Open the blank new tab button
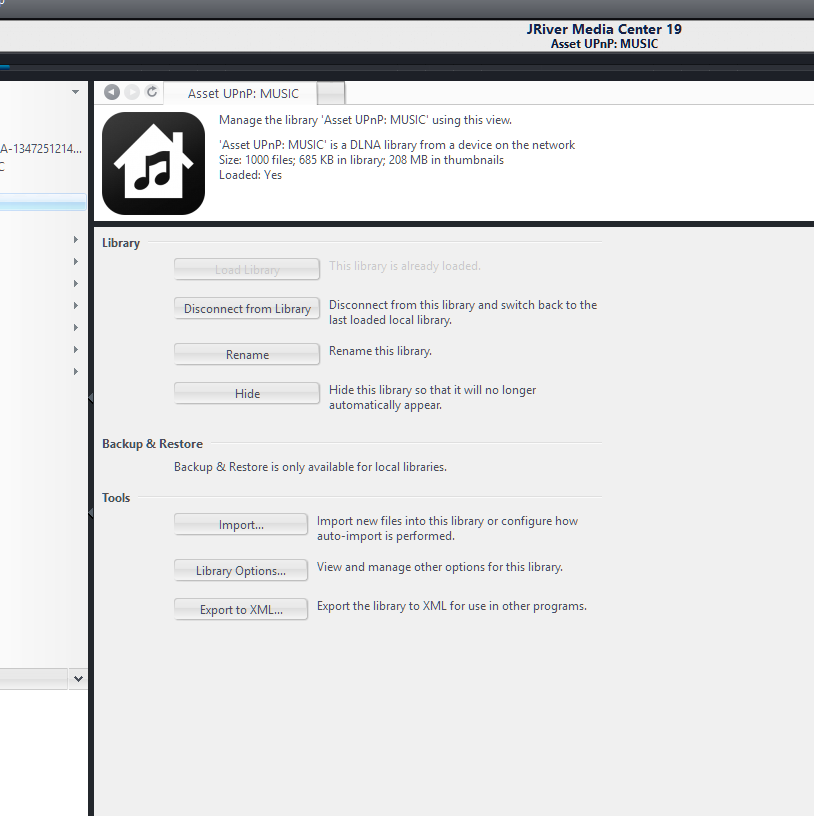 [332, 93]
